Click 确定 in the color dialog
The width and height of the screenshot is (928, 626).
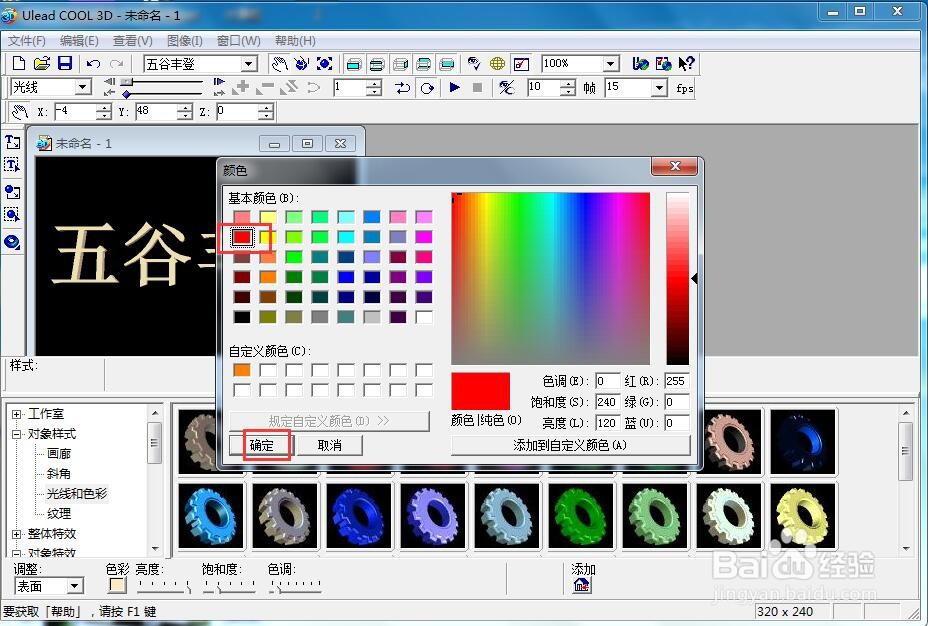click(262, 445)
